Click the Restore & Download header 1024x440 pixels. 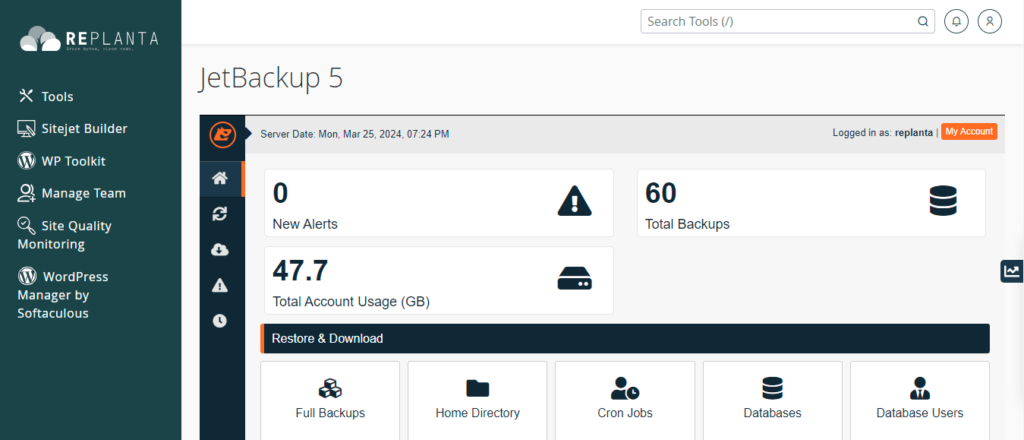pos(625,338)
